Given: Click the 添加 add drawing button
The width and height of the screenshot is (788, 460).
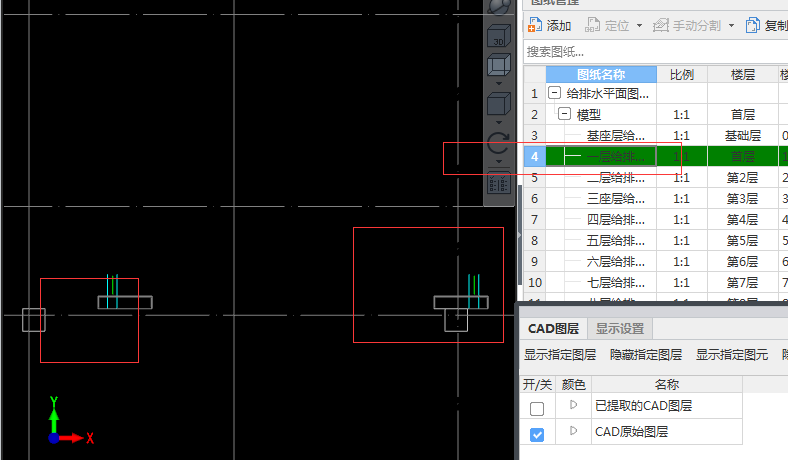Looking at the screenshot, I should pyautogui.click(x=549, y=25).
